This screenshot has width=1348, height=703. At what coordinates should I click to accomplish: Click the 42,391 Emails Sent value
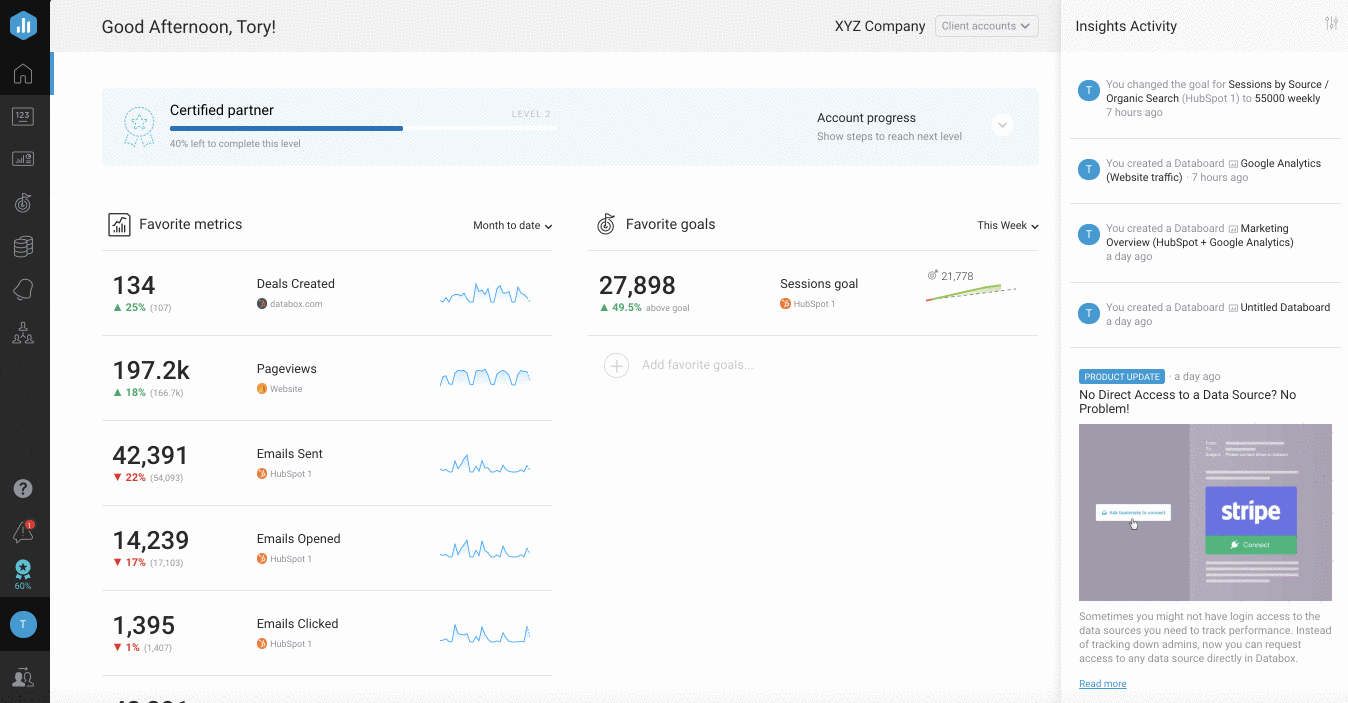pos(151,455)
